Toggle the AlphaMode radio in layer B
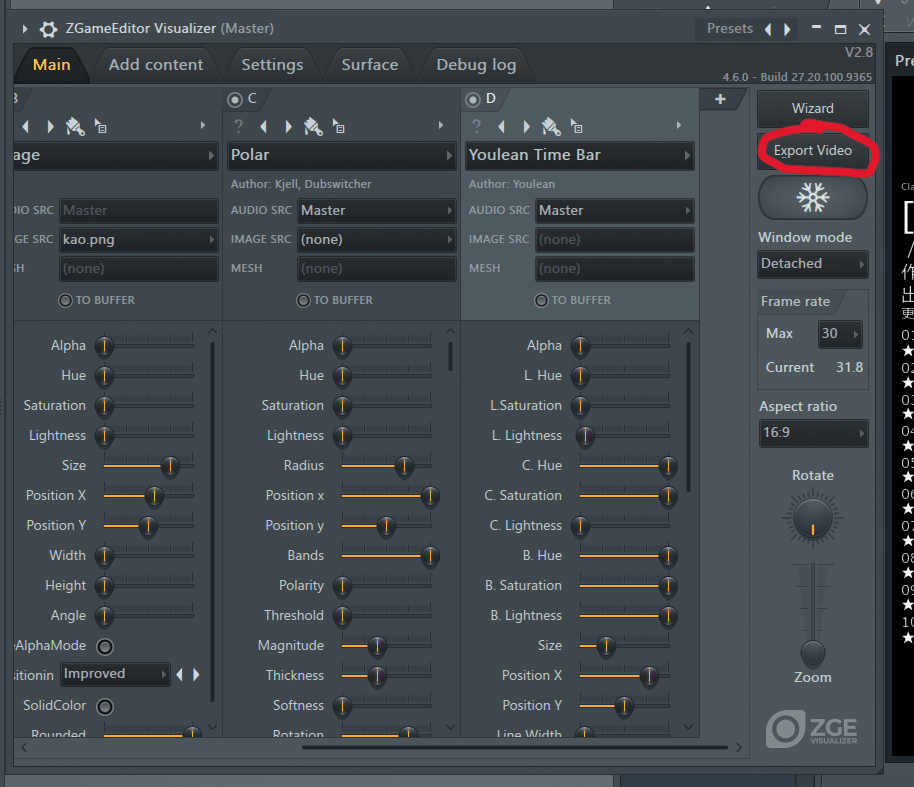This screenshot has width=914, height=787. 105,647
